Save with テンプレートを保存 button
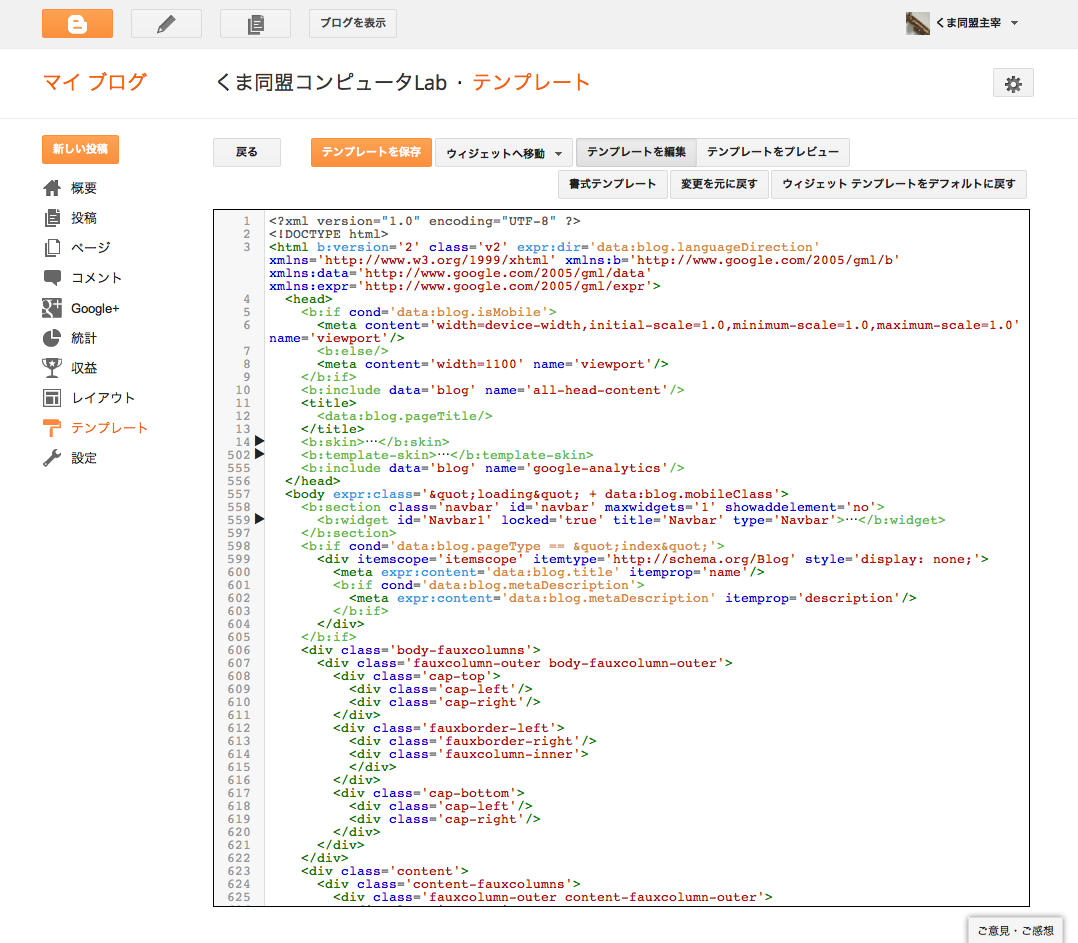1078x943 pixels. pyautogui.click(x=371, y=152)
